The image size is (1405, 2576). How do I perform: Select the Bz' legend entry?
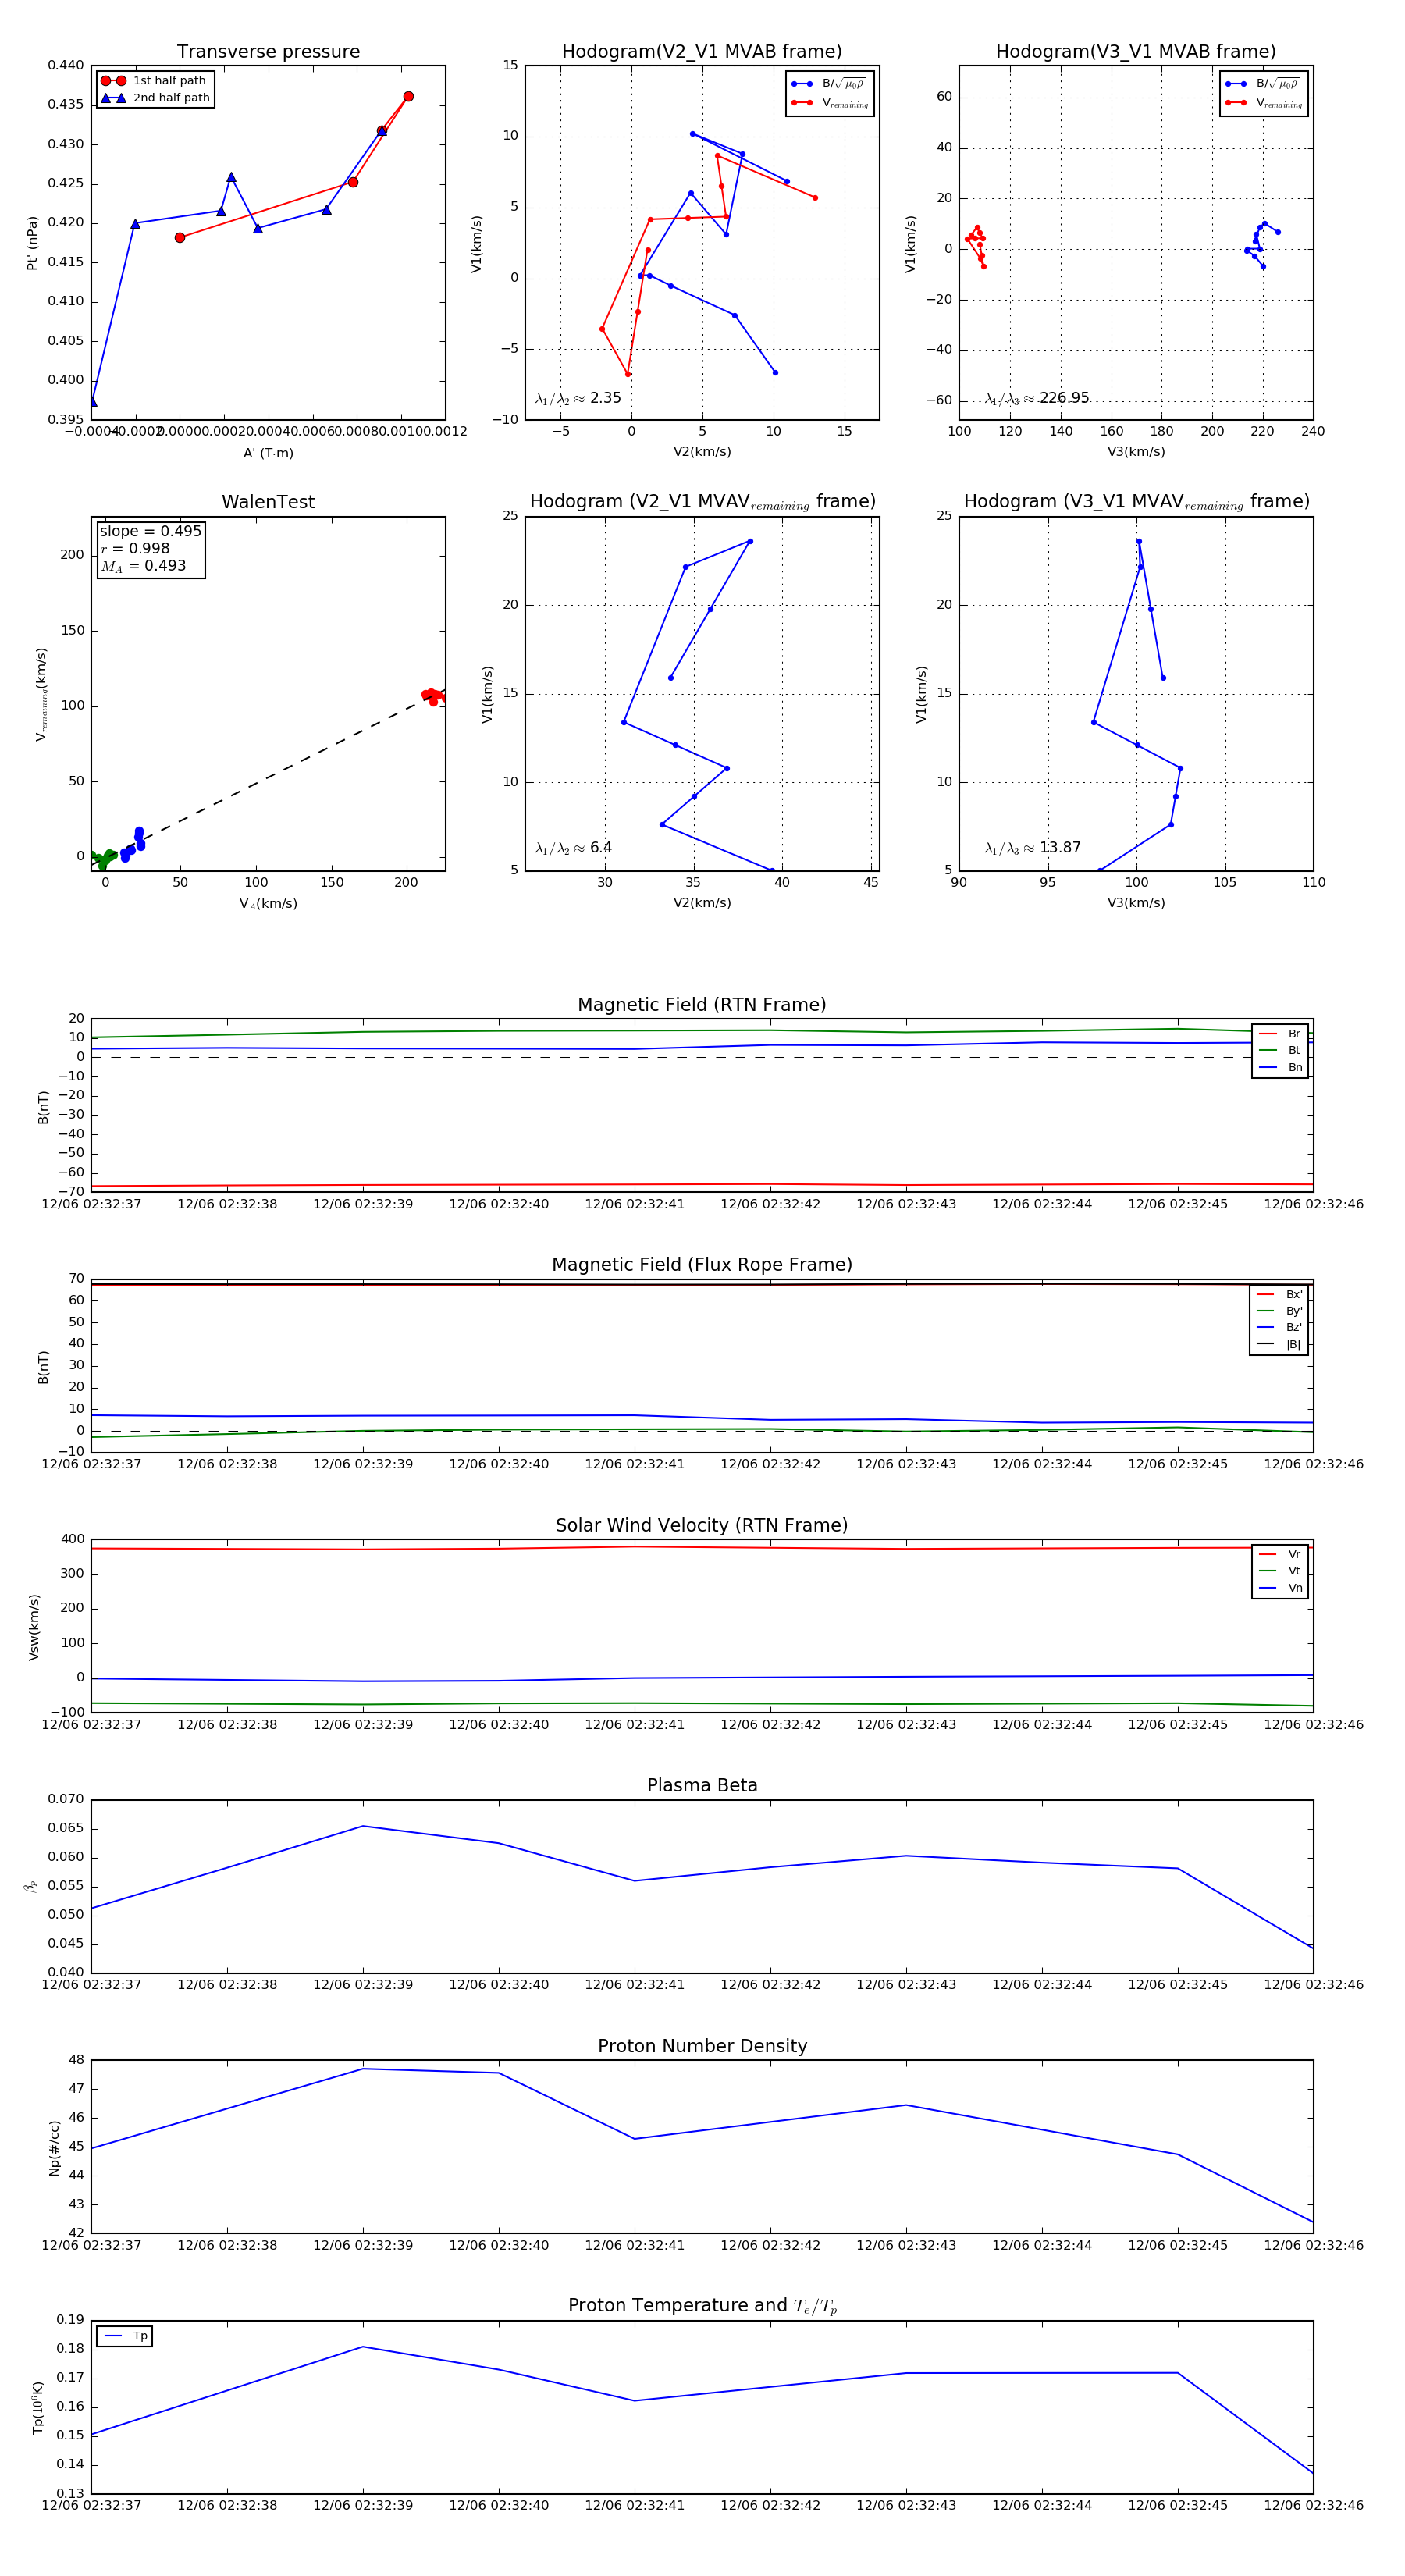click(1279, 1328)
